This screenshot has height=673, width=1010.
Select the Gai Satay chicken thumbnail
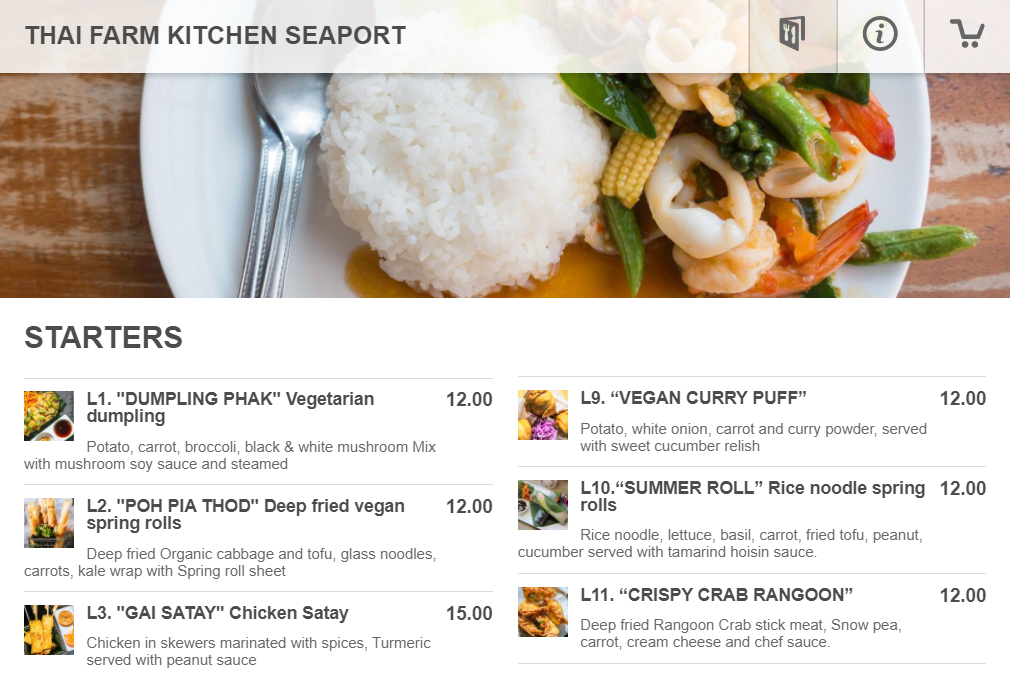49,630
